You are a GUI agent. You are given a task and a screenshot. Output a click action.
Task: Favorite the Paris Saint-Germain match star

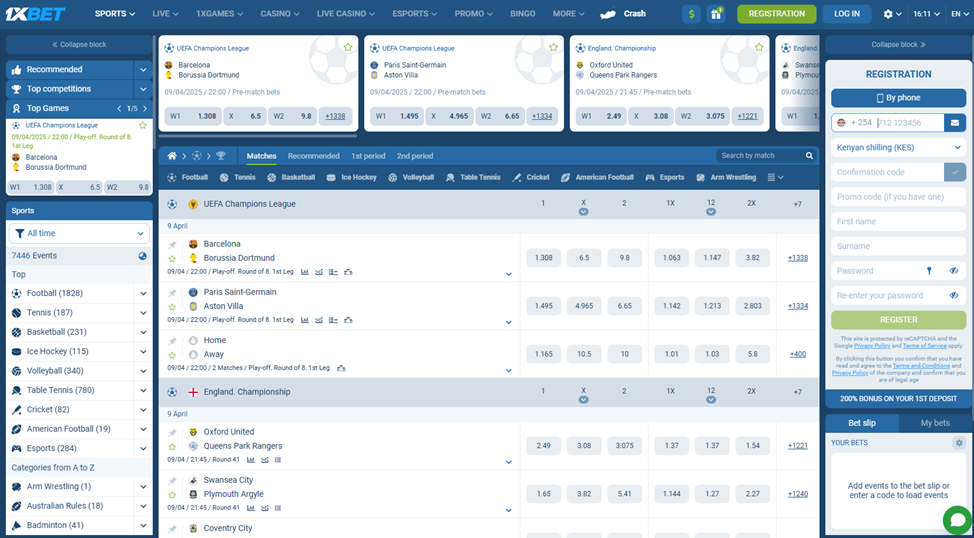172,307
